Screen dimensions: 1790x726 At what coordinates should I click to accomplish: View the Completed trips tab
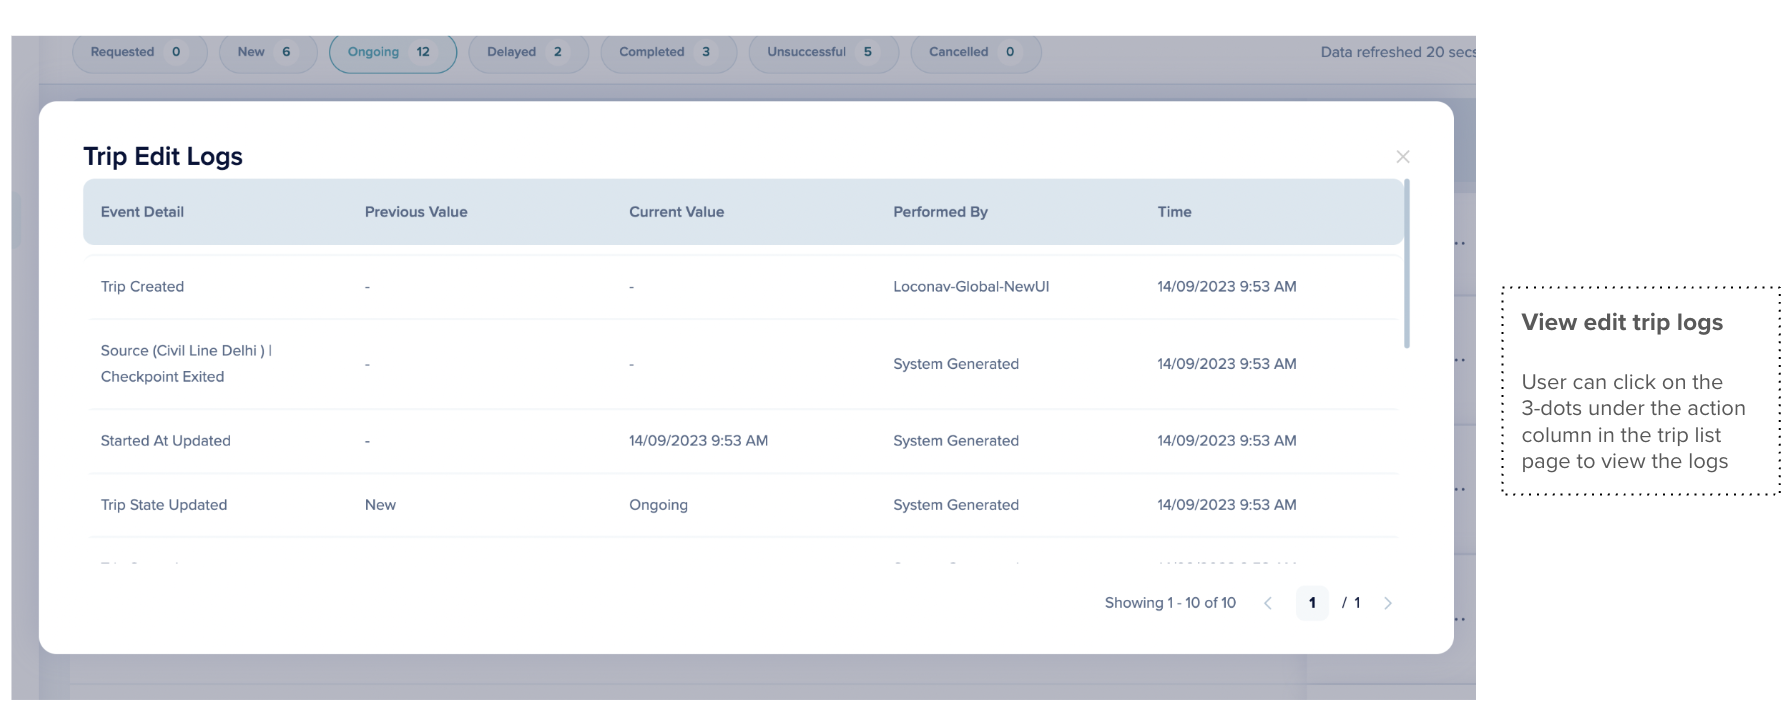point(667,52)
